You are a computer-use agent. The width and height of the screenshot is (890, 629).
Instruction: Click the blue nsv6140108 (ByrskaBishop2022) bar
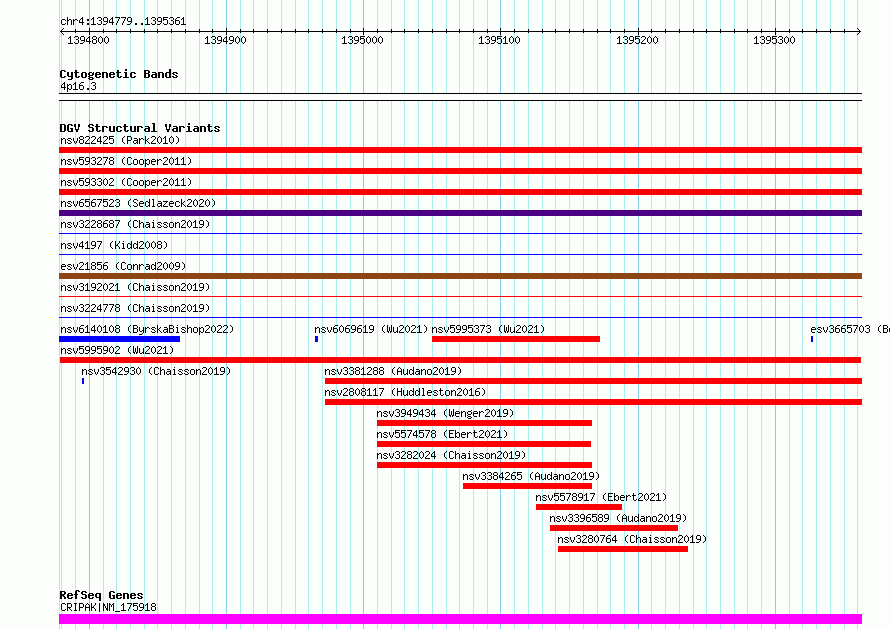click(120, 339)
